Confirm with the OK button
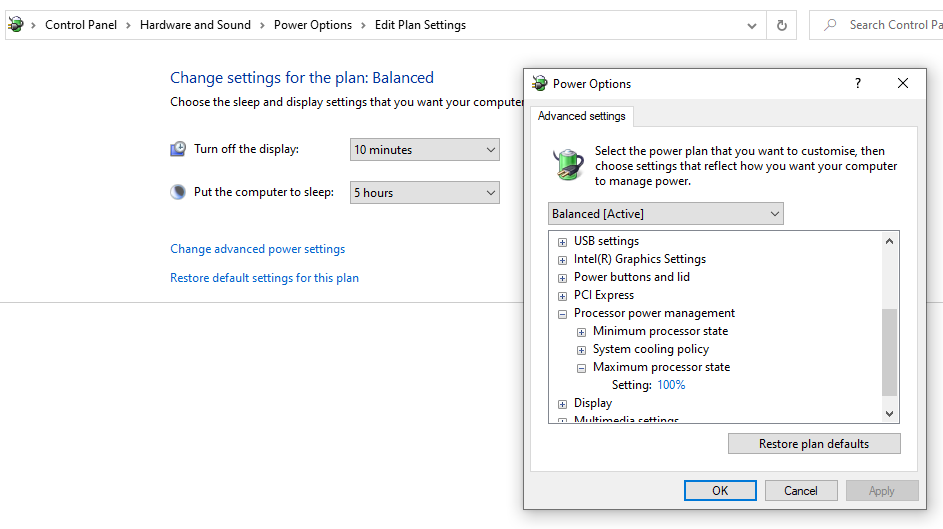The height and width of the screenshot is (529, 943). [720, 491]
